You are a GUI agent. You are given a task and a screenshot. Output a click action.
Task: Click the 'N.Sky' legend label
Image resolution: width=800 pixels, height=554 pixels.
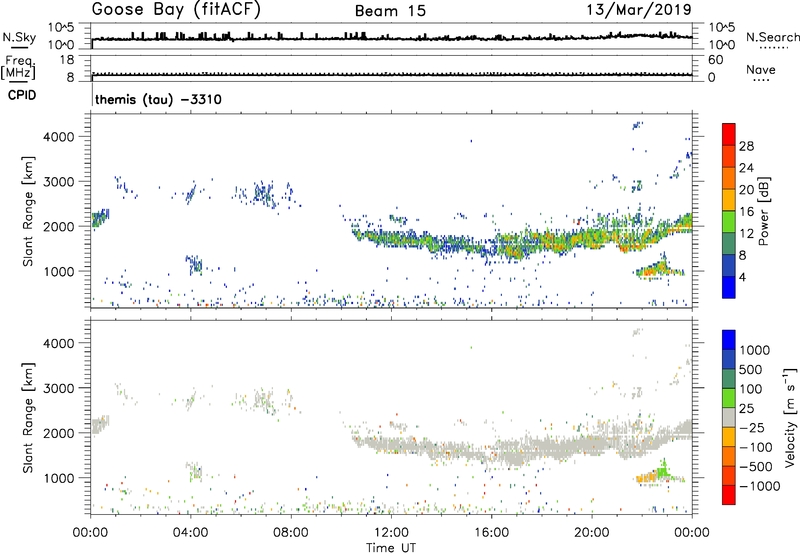click(x=19, y=37)
